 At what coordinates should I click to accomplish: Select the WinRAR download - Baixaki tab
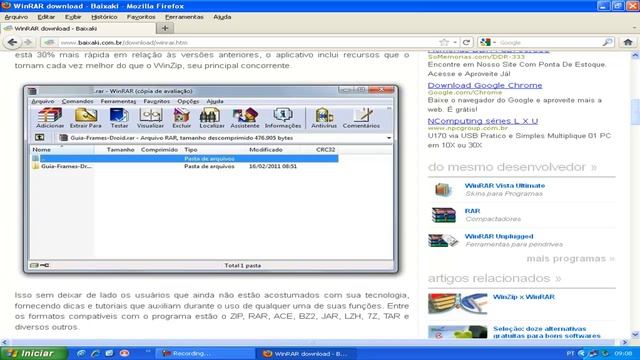[x=78, y=28]
